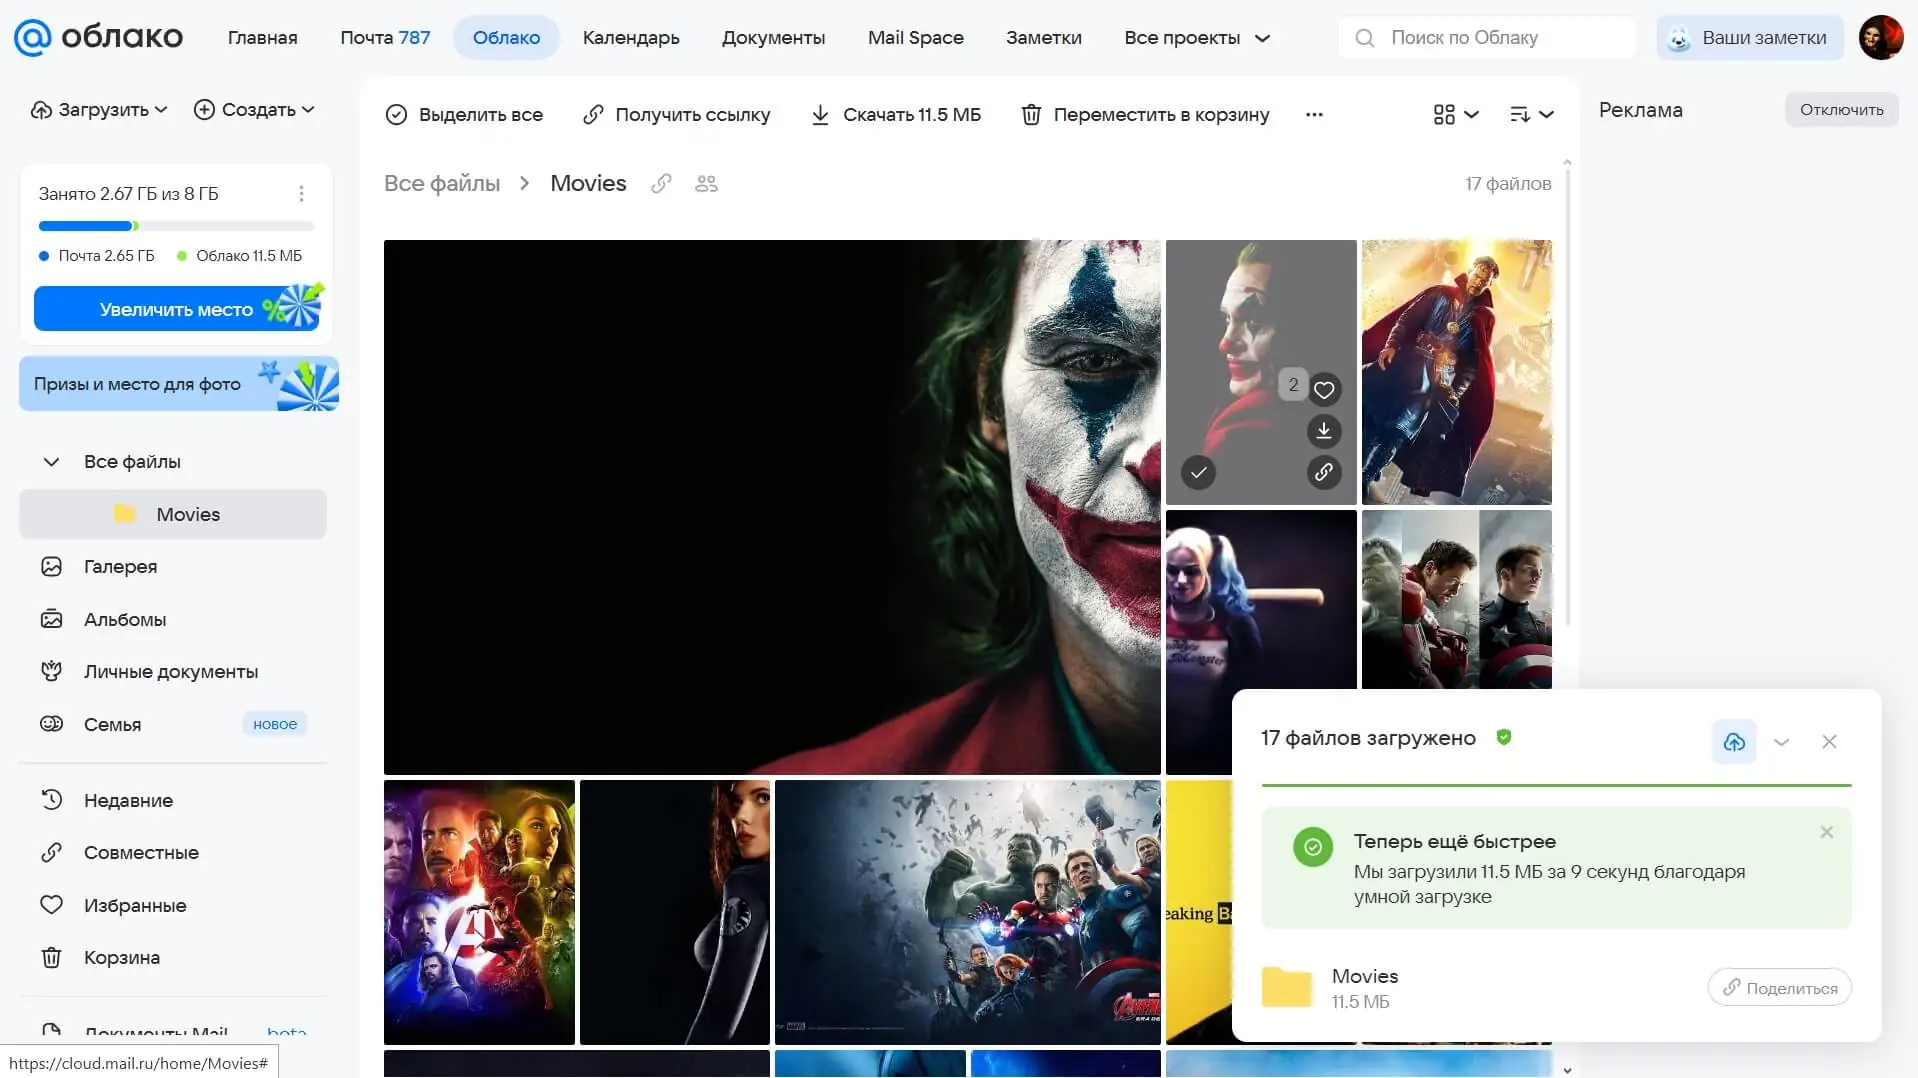Open storage options three-dot menu
1918x1078 pixels.
(301, 194)
